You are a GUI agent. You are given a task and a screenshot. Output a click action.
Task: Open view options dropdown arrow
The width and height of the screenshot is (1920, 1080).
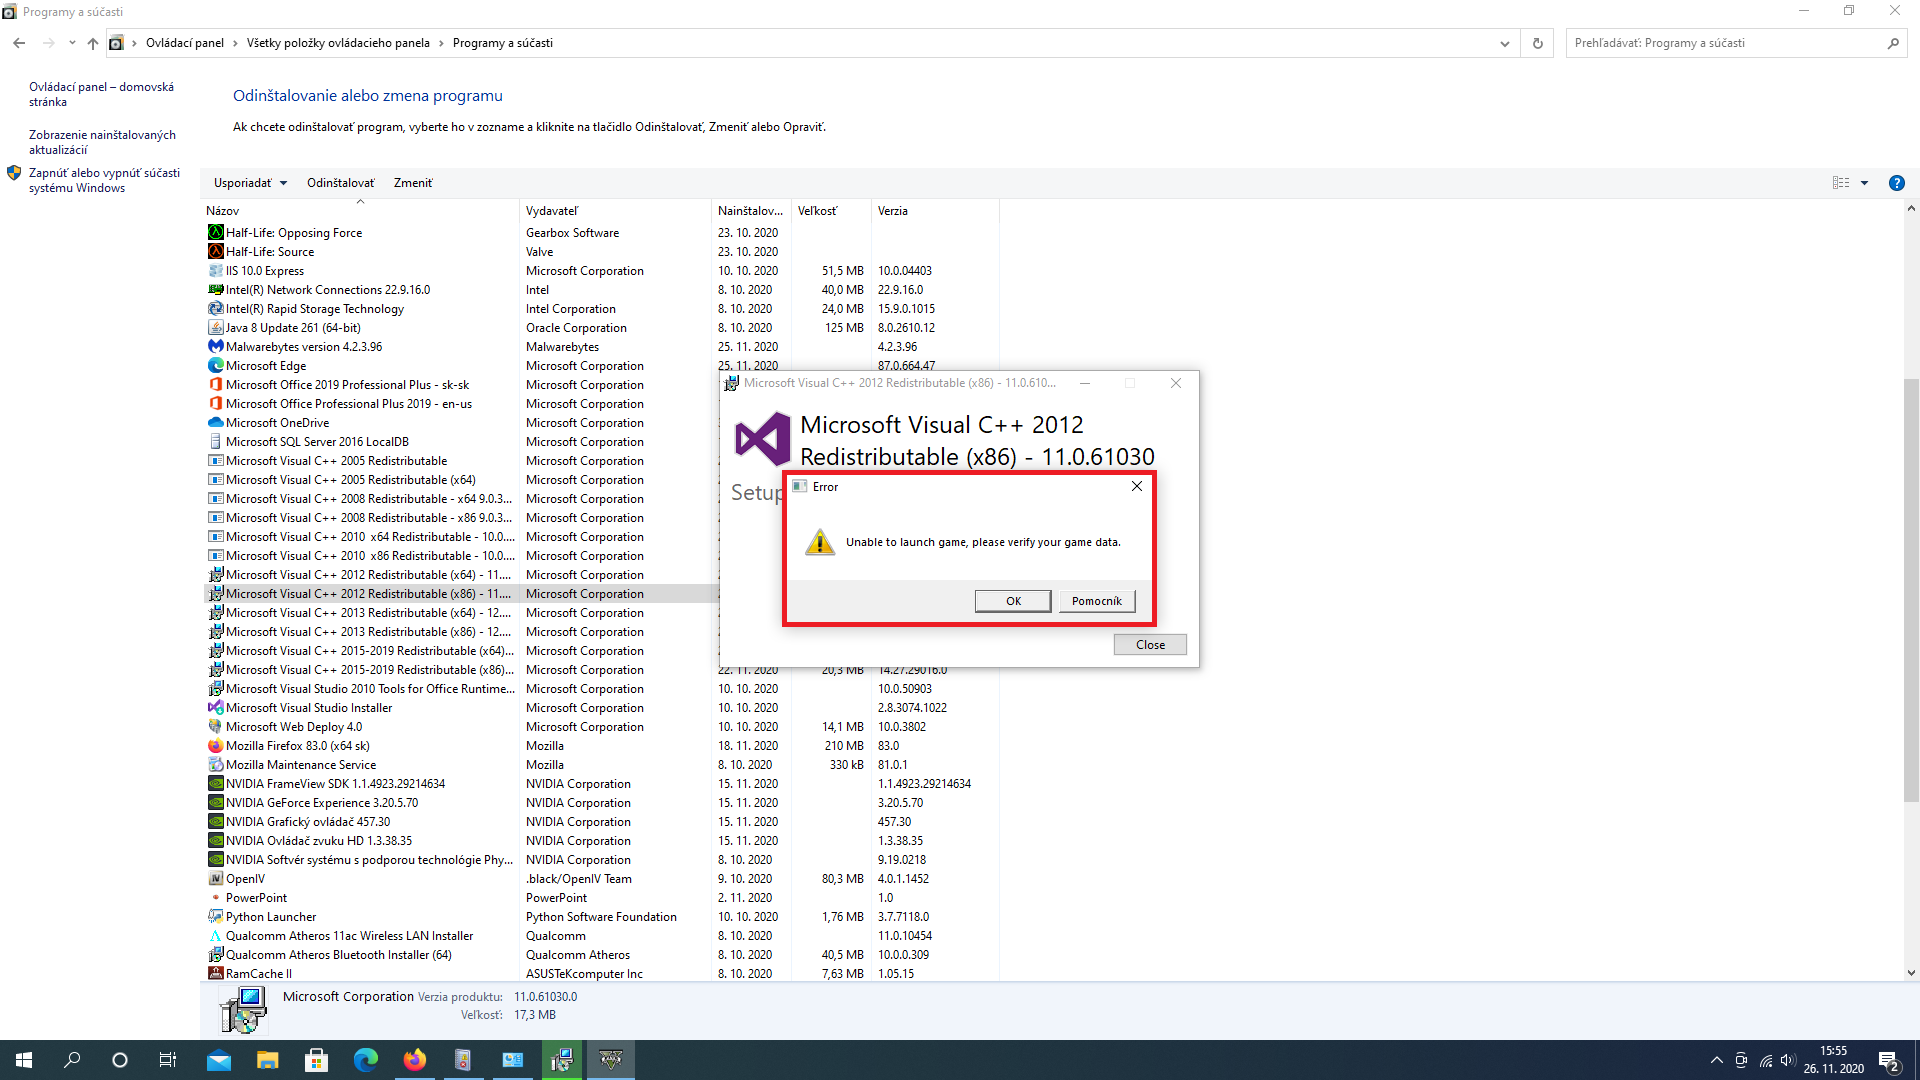(1864, 183)
